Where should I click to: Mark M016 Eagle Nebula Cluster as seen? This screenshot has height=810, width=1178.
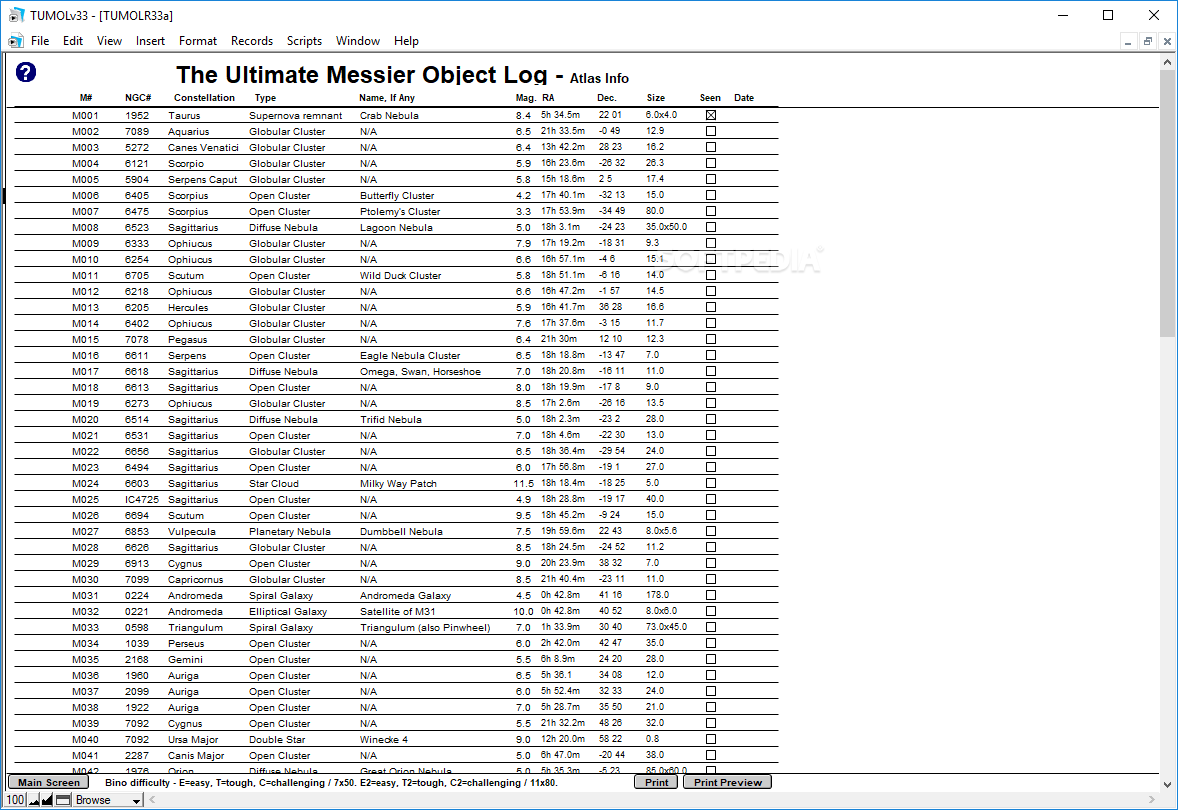(x=711, y=355)
